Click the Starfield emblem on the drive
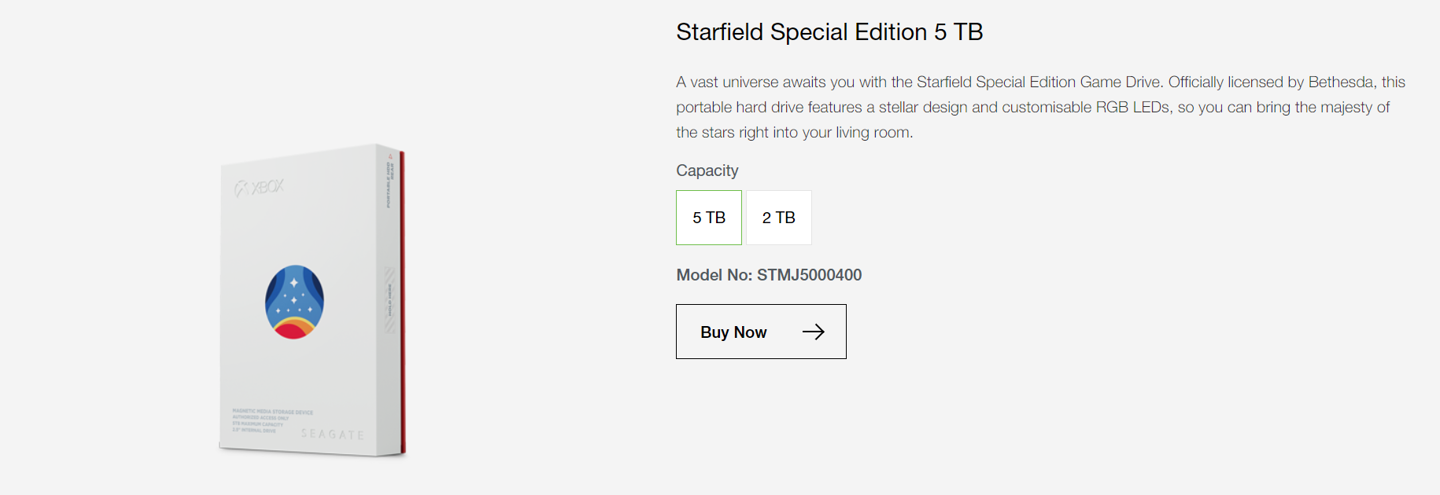The width and height of the screenshot is (1440, 495). click(x=294, y=302)
